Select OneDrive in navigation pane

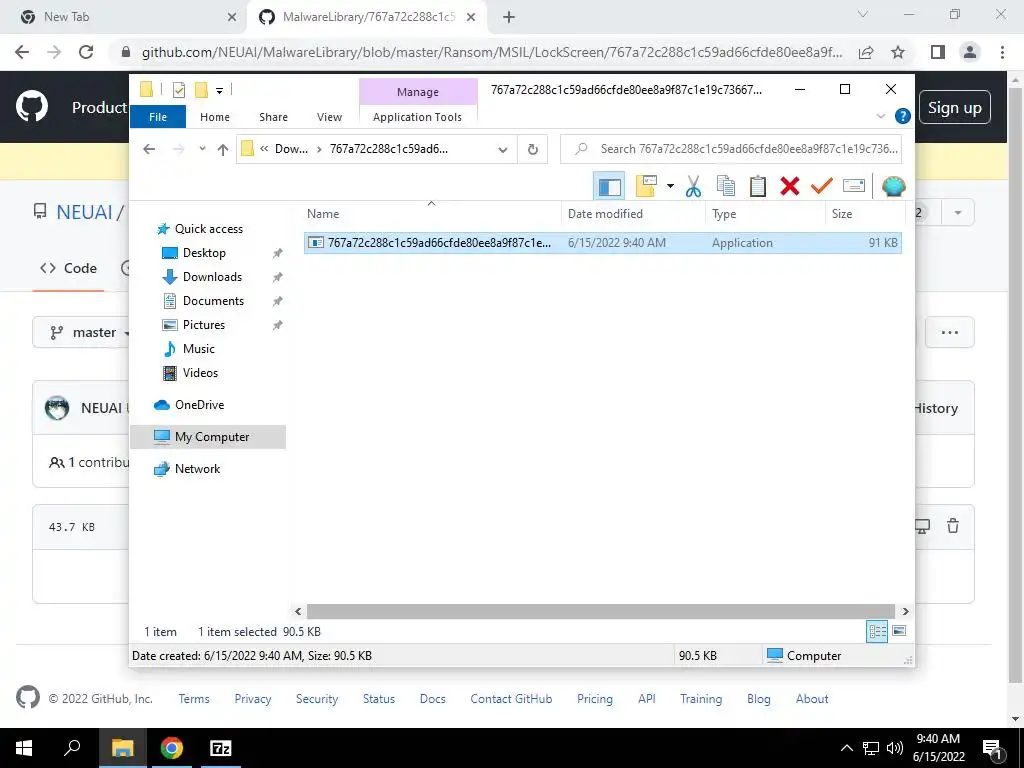(199, 405)
